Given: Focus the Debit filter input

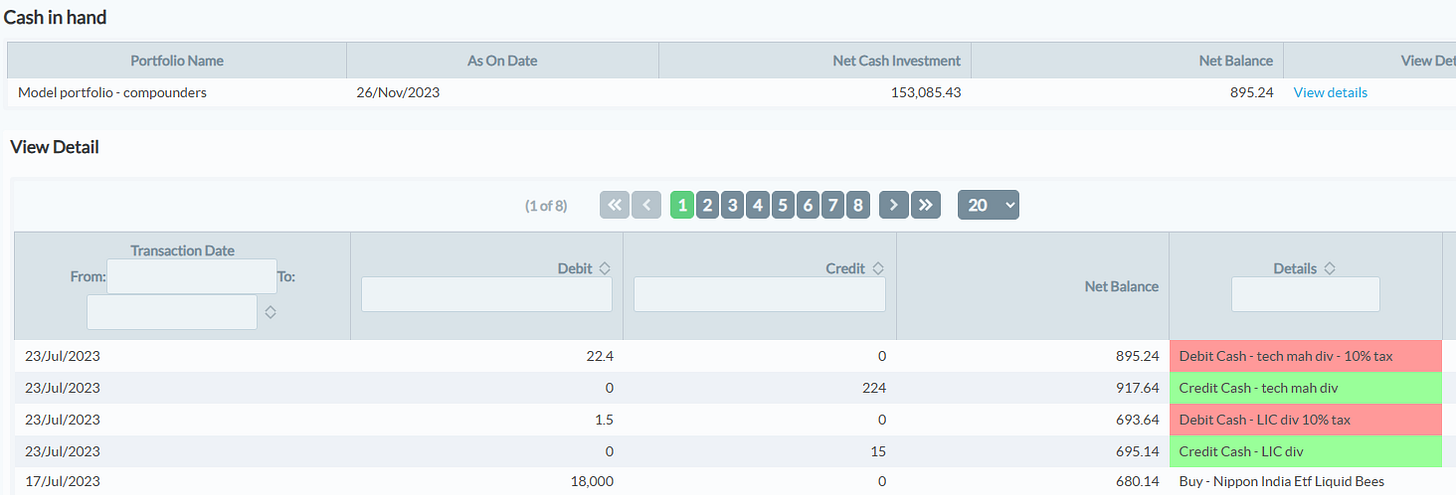Looking at the screenshot, I should [486, 294].
